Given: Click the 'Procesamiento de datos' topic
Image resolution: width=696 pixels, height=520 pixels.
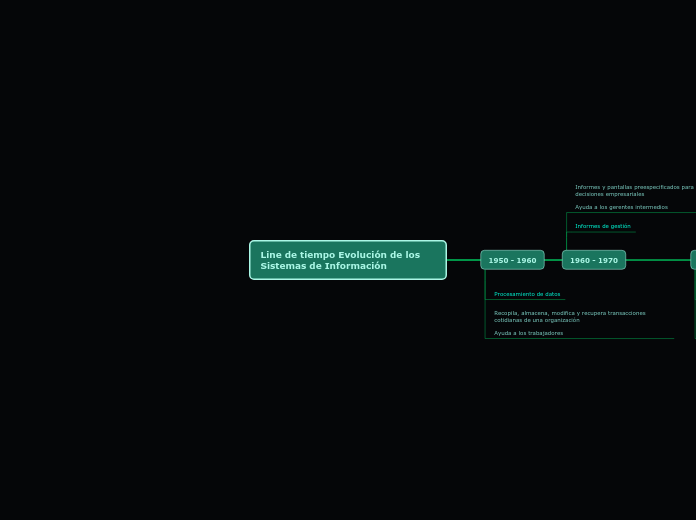Looking at the screenshot, I should tap(527, 294).
